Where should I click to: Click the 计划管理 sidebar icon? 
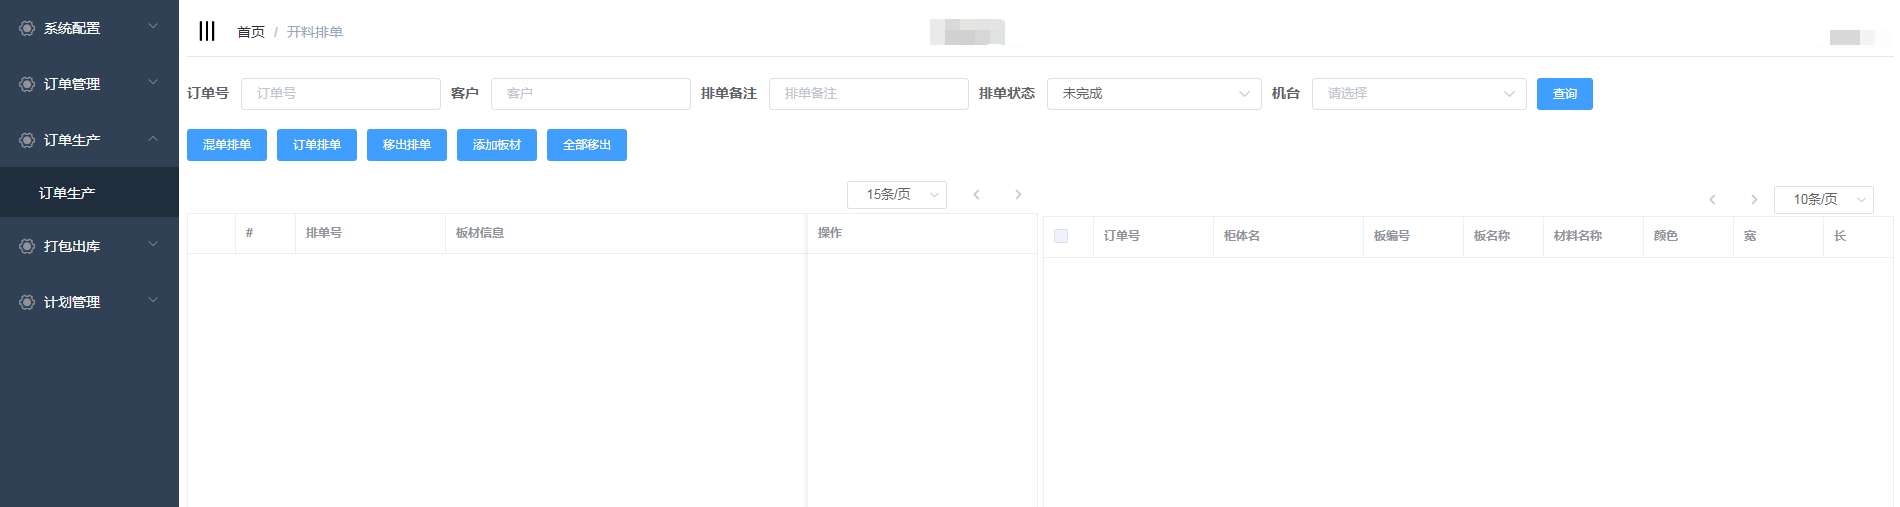pyautogui.click(x=27, y=302)
